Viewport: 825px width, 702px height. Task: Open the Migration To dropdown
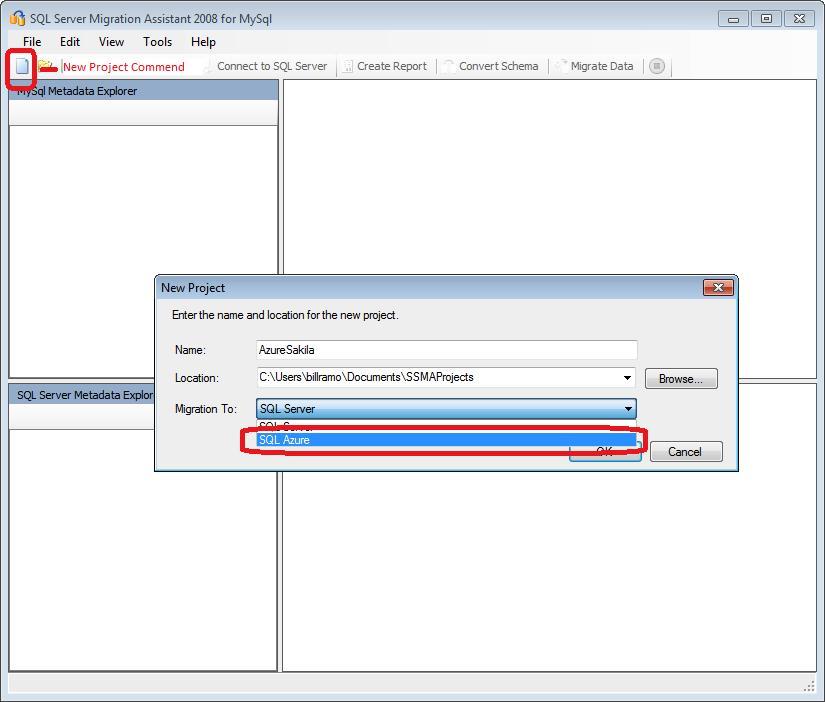coord(628,409)
